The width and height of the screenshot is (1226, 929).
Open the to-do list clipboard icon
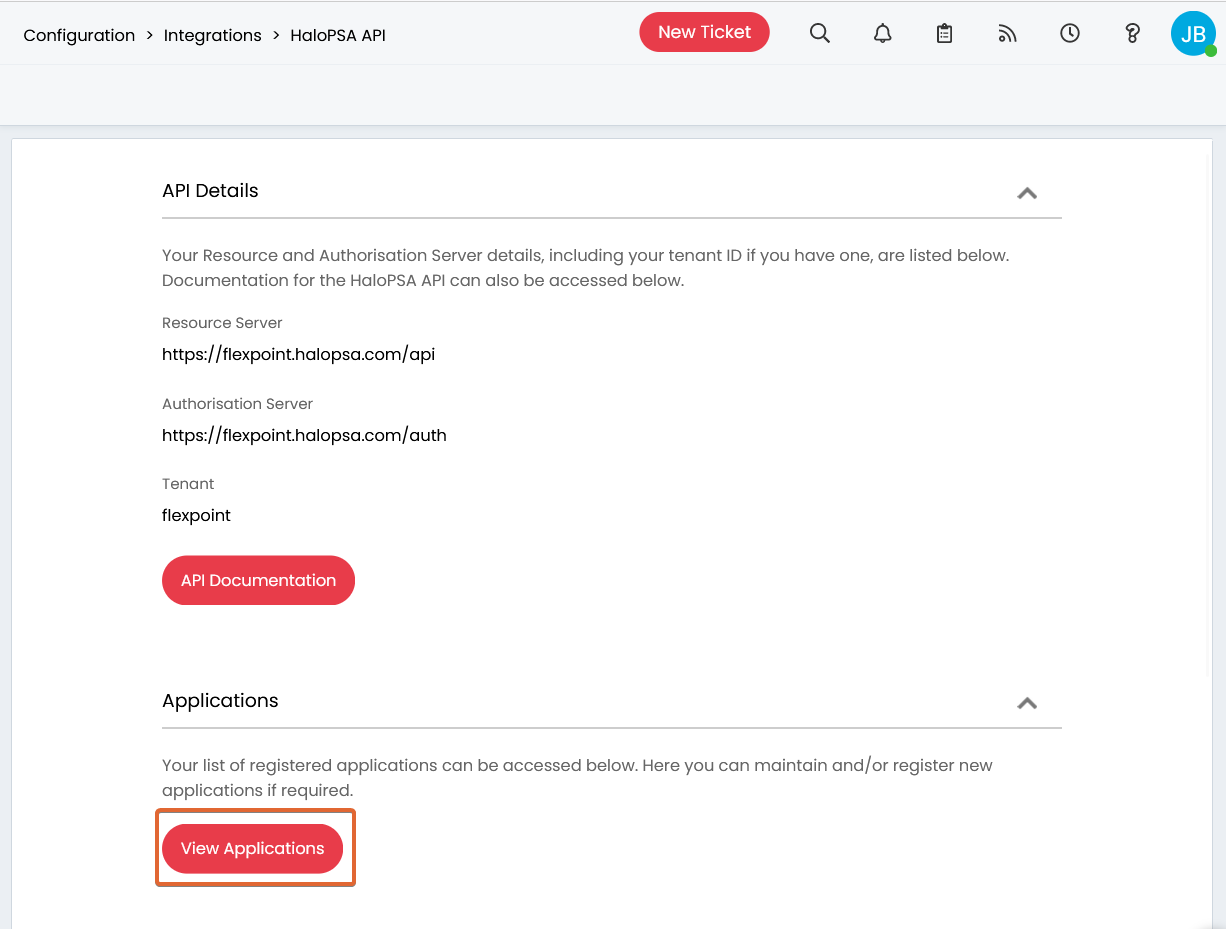(944, 33)
